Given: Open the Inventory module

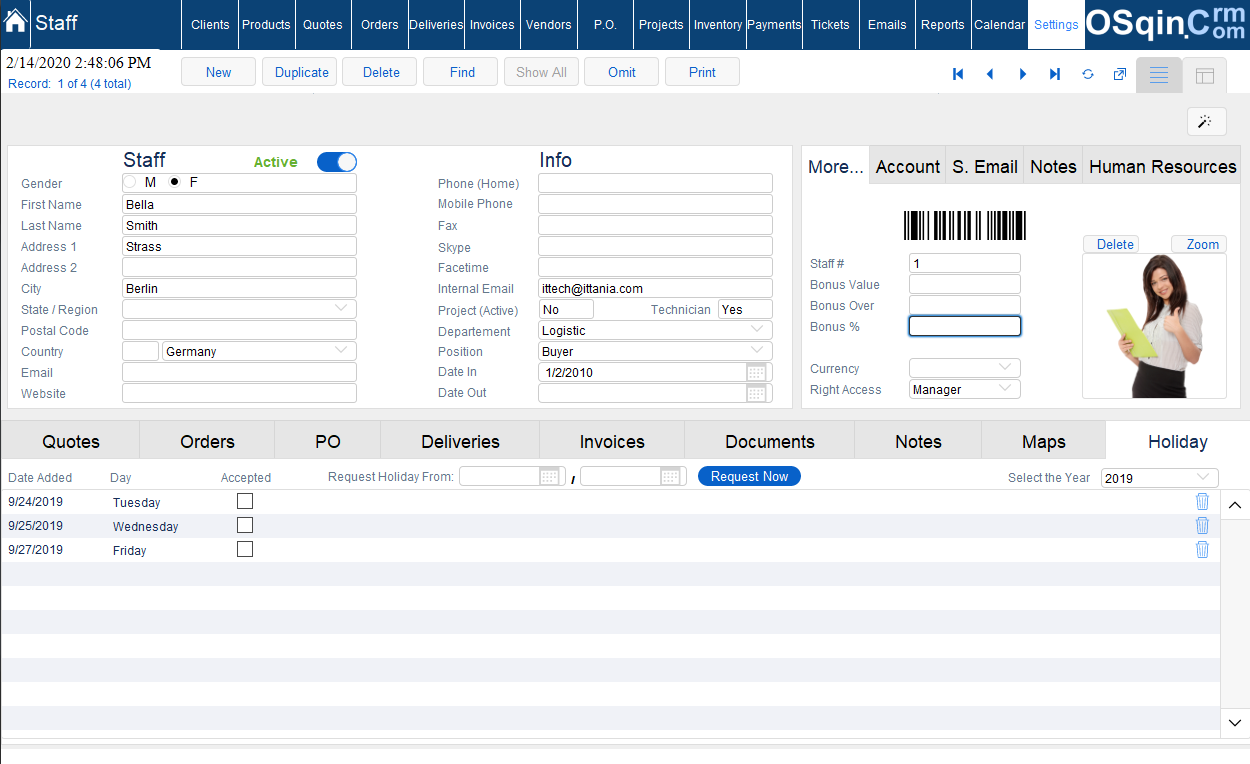Looking at the screenshot, I should pos(718,24).
